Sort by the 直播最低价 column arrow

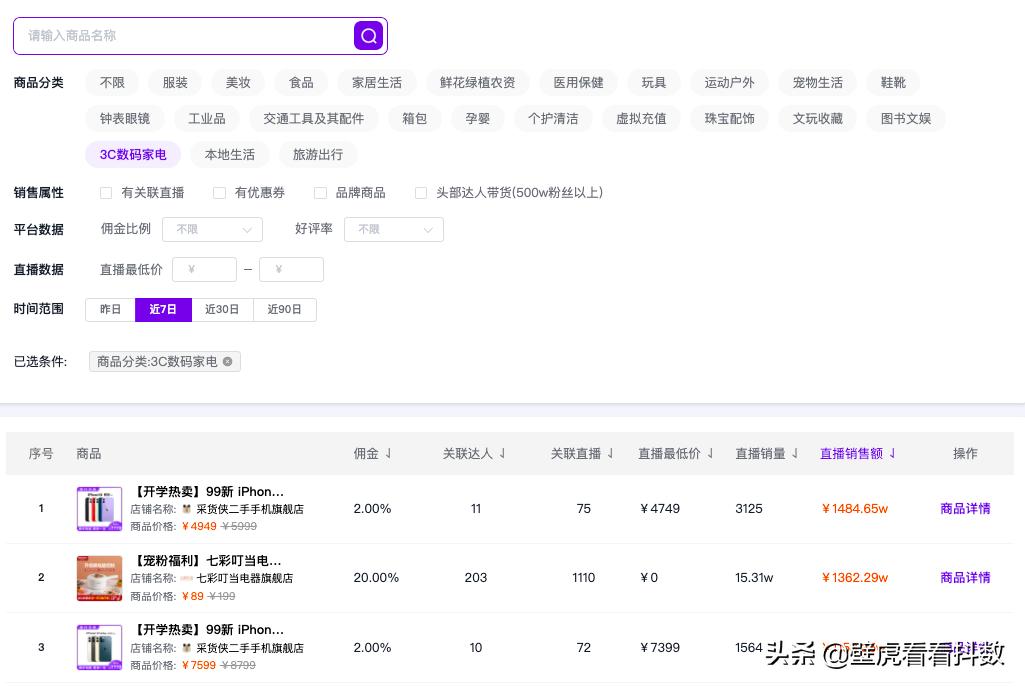712,453
